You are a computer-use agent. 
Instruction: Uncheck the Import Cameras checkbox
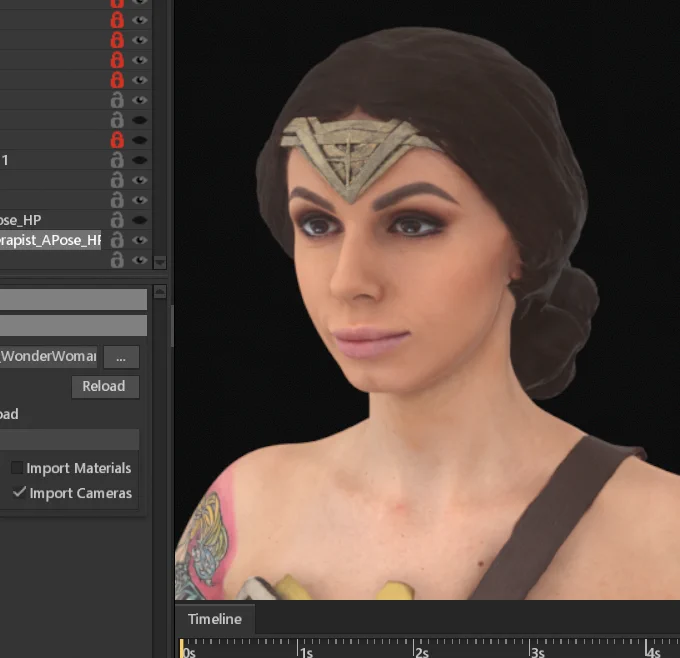(19, 492)
